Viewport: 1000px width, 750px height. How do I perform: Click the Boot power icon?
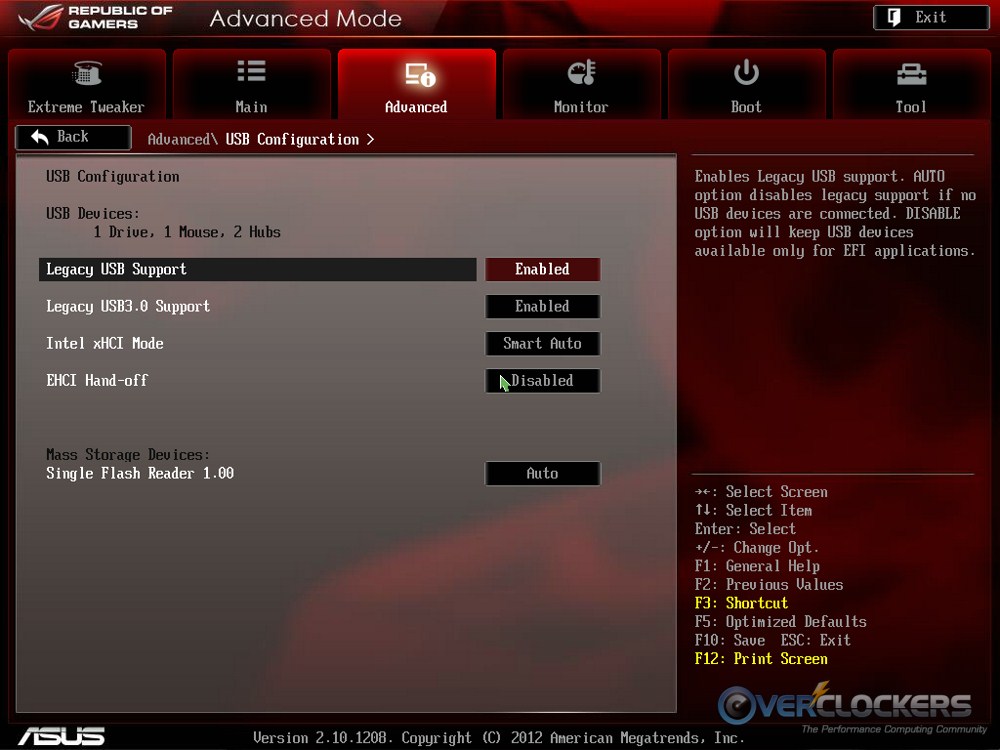[746, 73]
